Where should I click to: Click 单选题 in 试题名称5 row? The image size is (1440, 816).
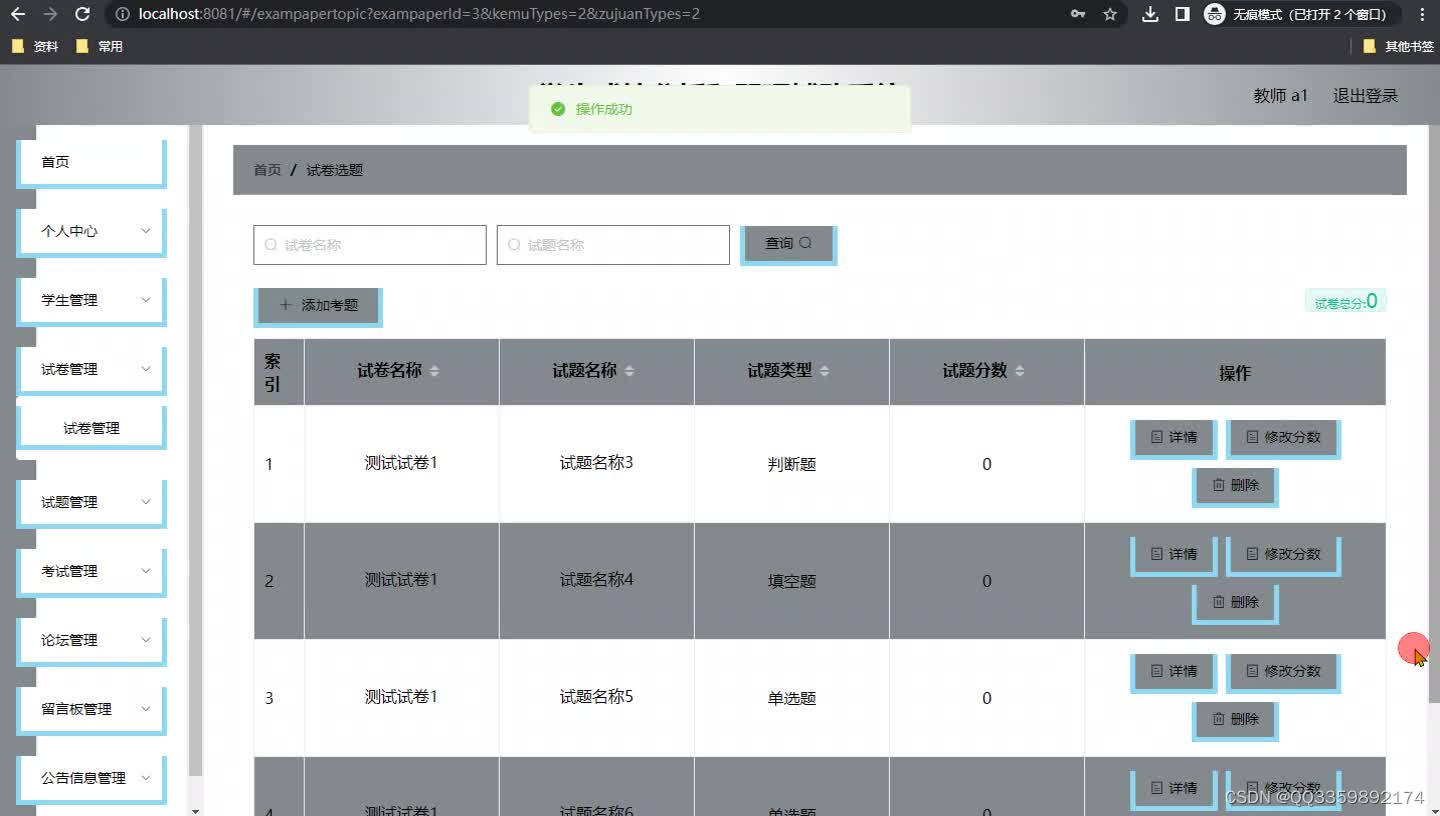(x=792, y=698)
